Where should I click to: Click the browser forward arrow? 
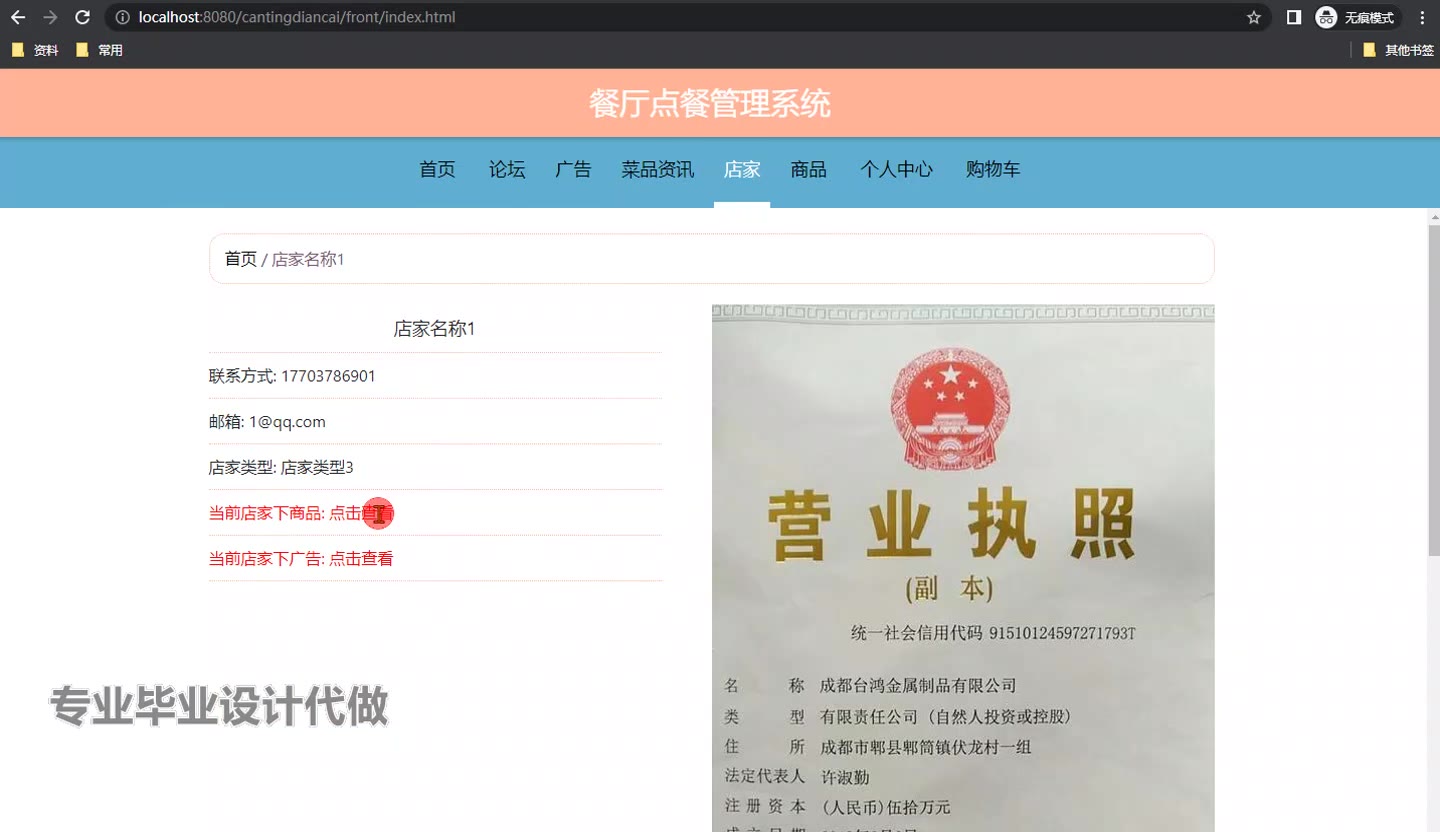pyautogui.click(x=50, y=17)
